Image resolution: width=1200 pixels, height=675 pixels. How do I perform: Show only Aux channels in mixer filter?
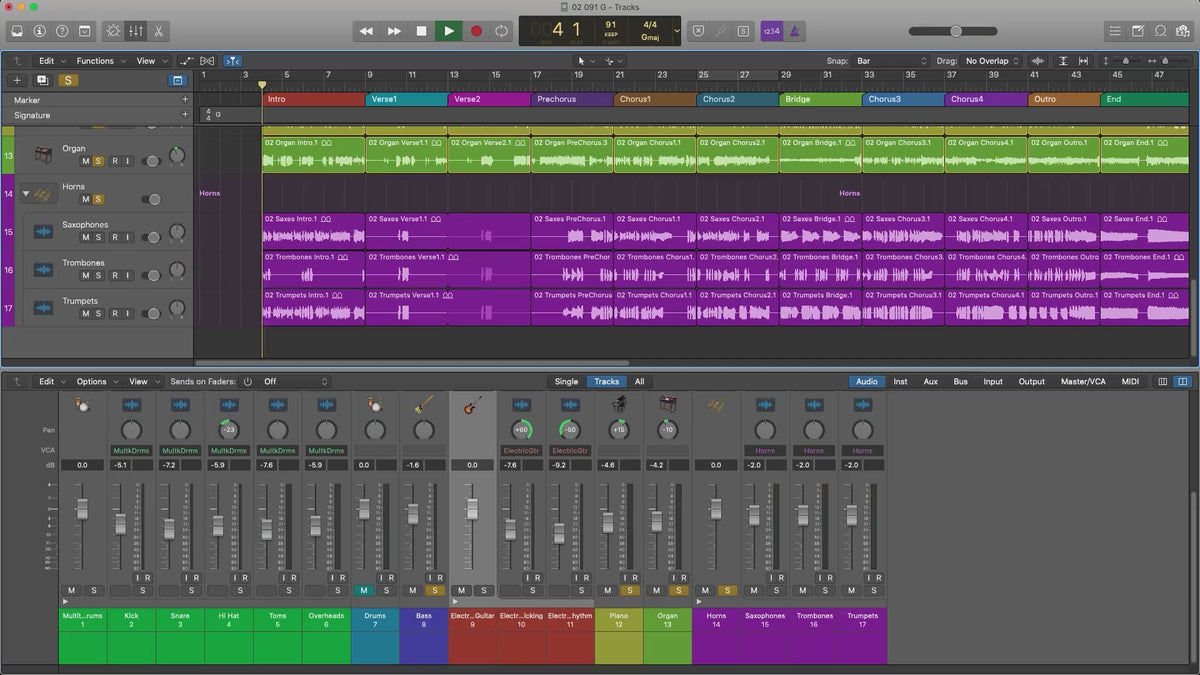click(930, 381)
